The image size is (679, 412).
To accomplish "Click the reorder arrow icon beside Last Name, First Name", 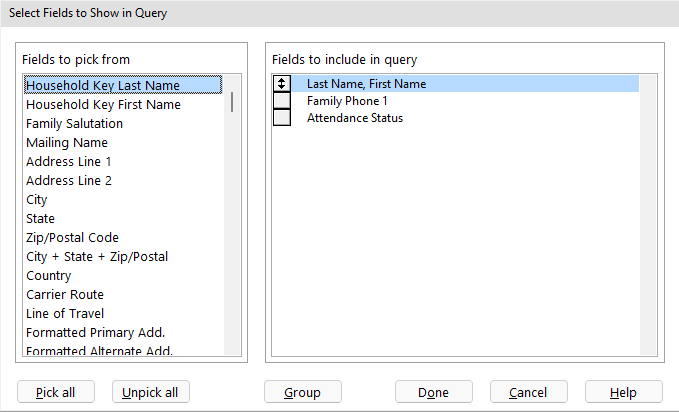I will (x=282, y=84).
